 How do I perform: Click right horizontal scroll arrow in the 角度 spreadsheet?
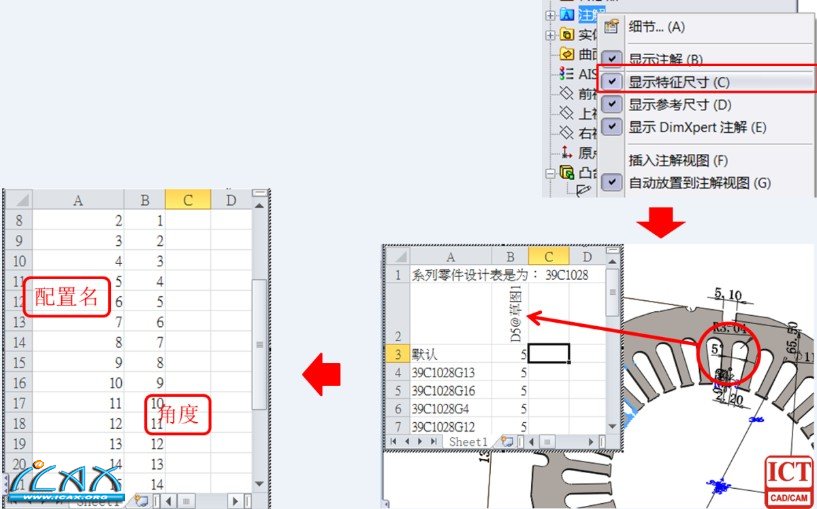pos(236,501)
